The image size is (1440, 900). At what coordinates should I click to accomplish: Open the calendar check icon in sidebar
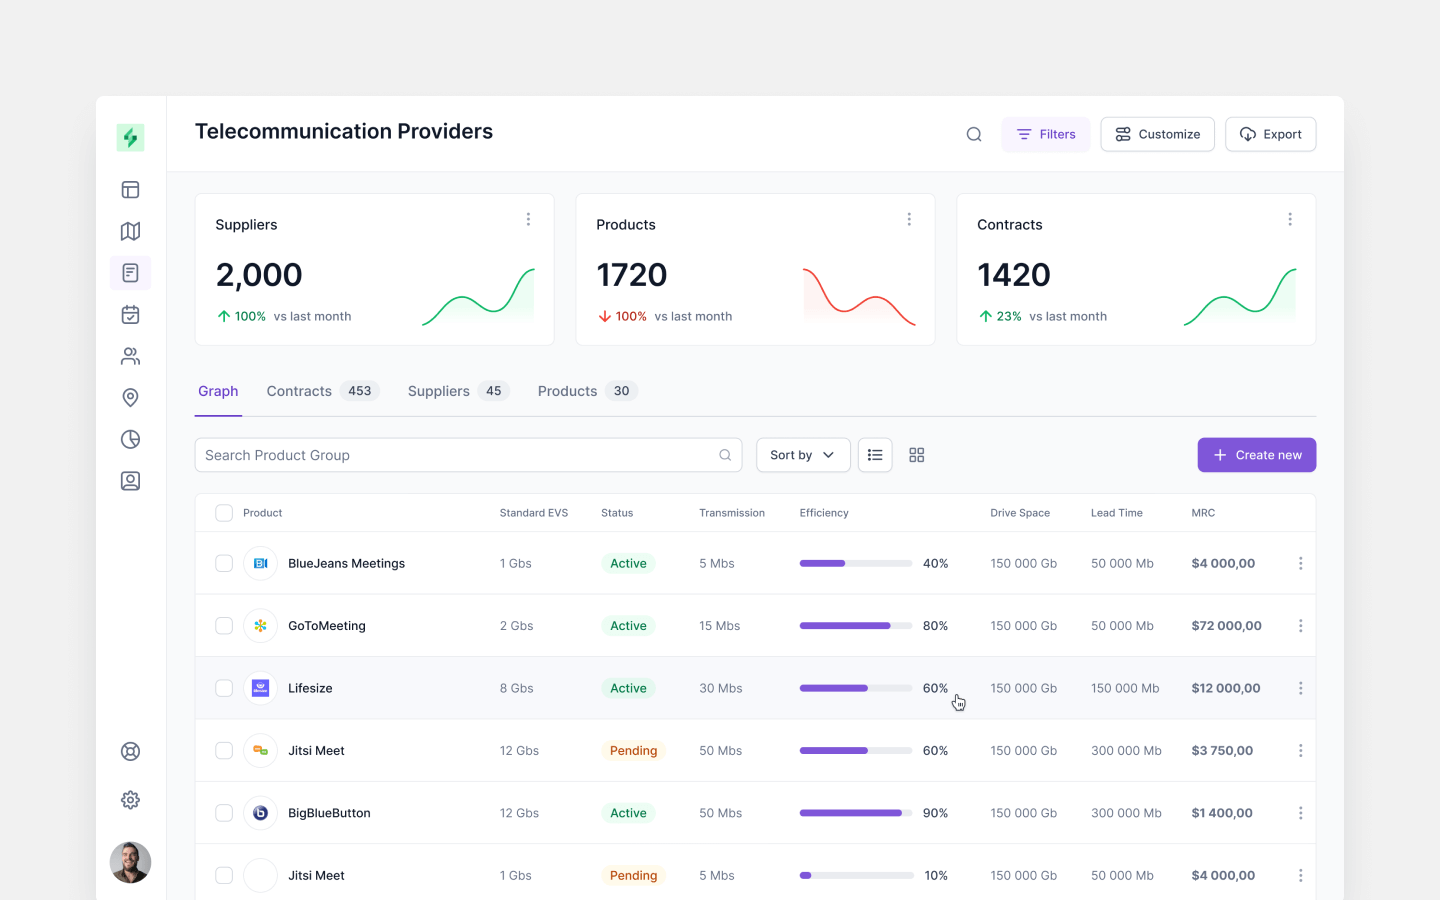[130, 315]
